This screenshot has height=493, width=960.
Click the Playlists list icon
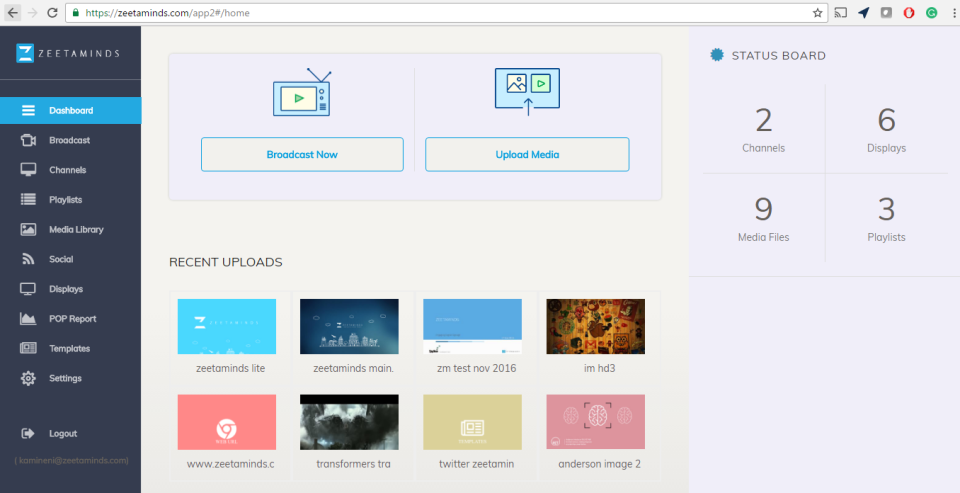pos(28,200)
